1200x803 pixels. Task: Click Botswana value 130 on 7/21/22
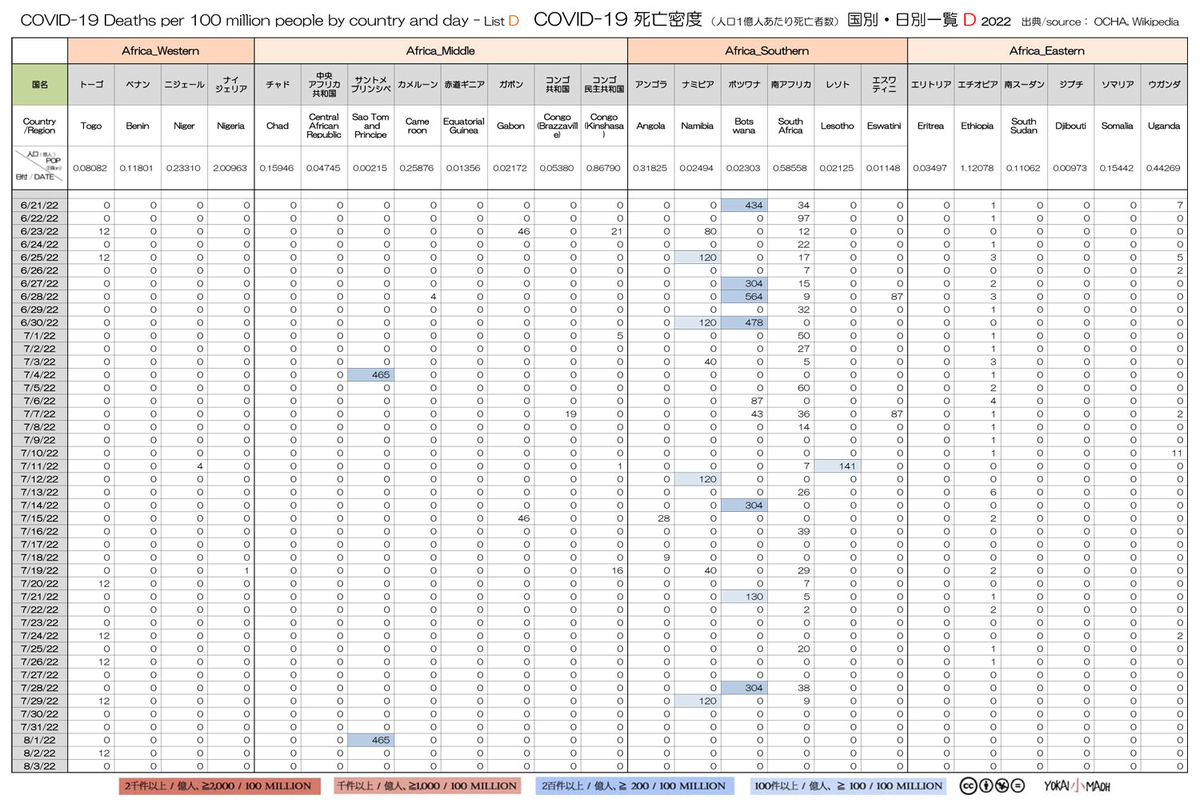[x=744, y=596]
